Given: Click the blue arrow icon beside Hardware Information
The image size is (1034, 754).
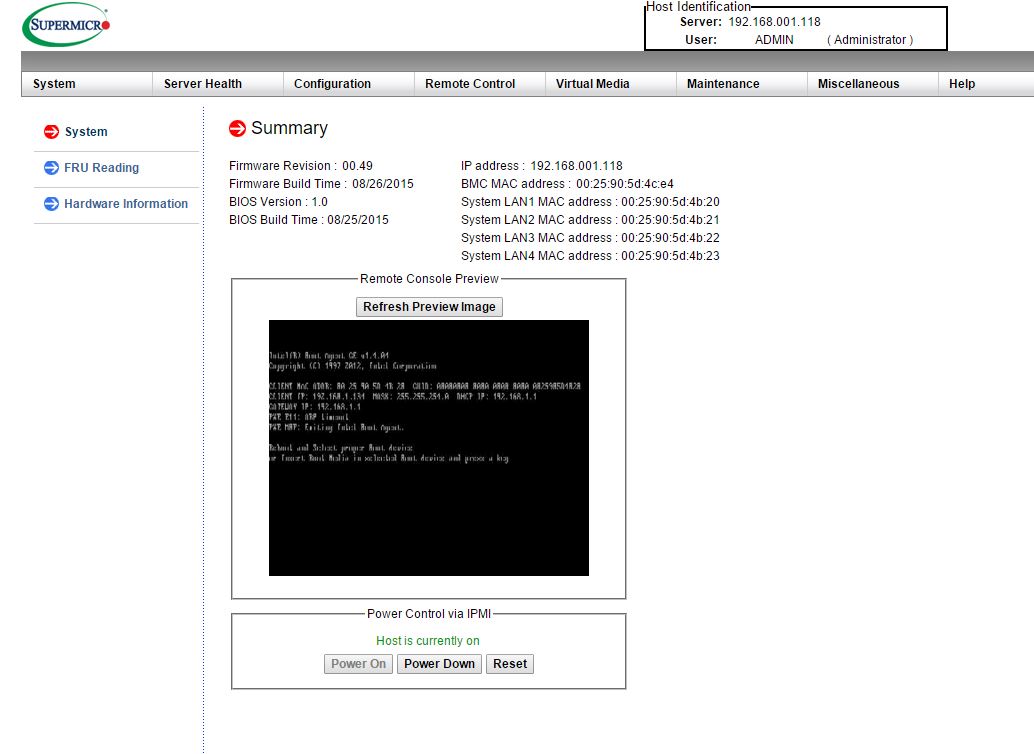Looking at the screenshot, I should tap(52, 204).
